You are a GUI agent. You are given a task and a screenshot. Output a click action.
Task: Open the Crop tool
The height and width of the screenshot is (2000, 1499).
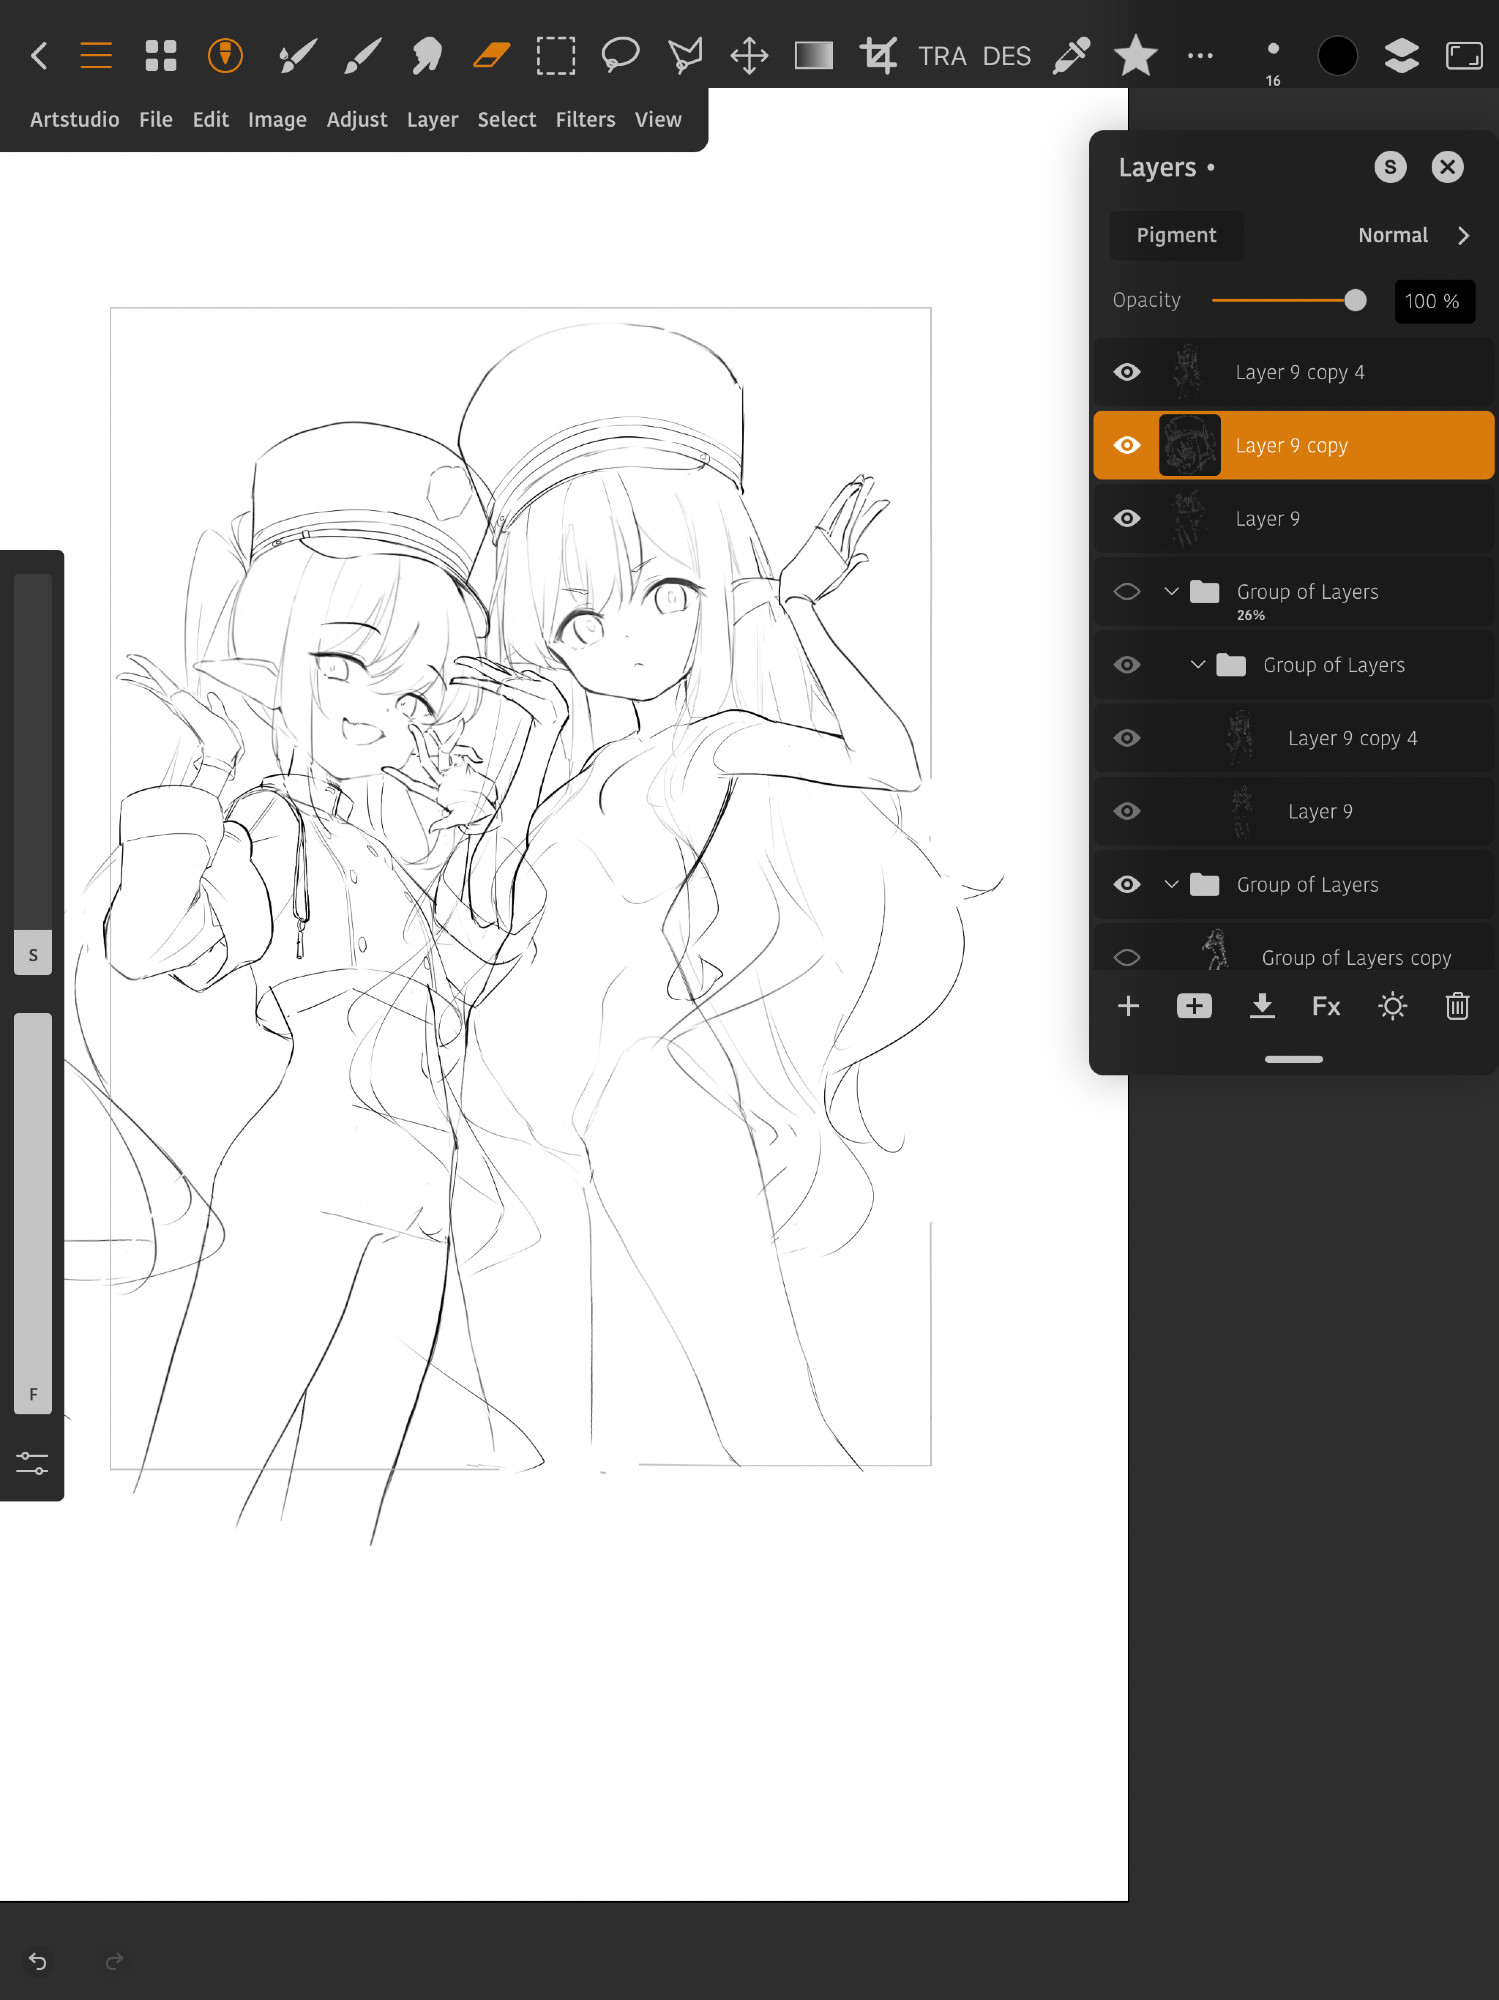click(x=878, y=56)
